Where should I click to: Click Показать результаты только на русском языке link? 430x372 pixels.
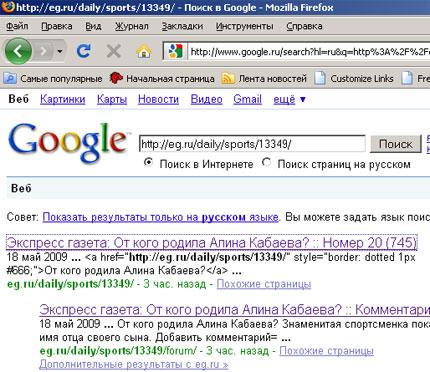160,217
